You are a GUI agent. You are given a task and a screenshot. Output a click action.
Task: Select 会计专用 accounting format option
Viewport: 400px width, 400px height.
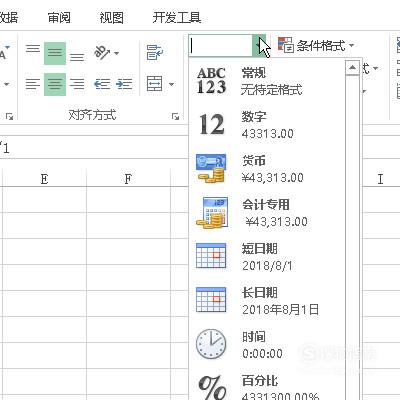(x=267, y=213)
